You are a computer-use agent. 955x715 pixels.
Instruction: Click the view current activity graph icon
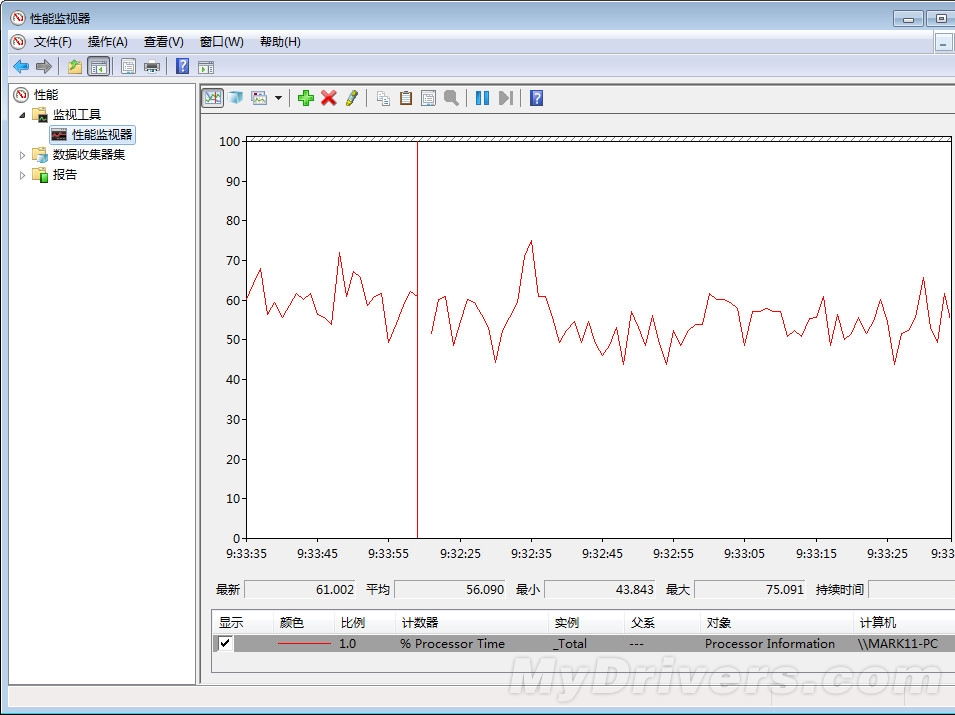pyautogui.click(x=212, y=98)
